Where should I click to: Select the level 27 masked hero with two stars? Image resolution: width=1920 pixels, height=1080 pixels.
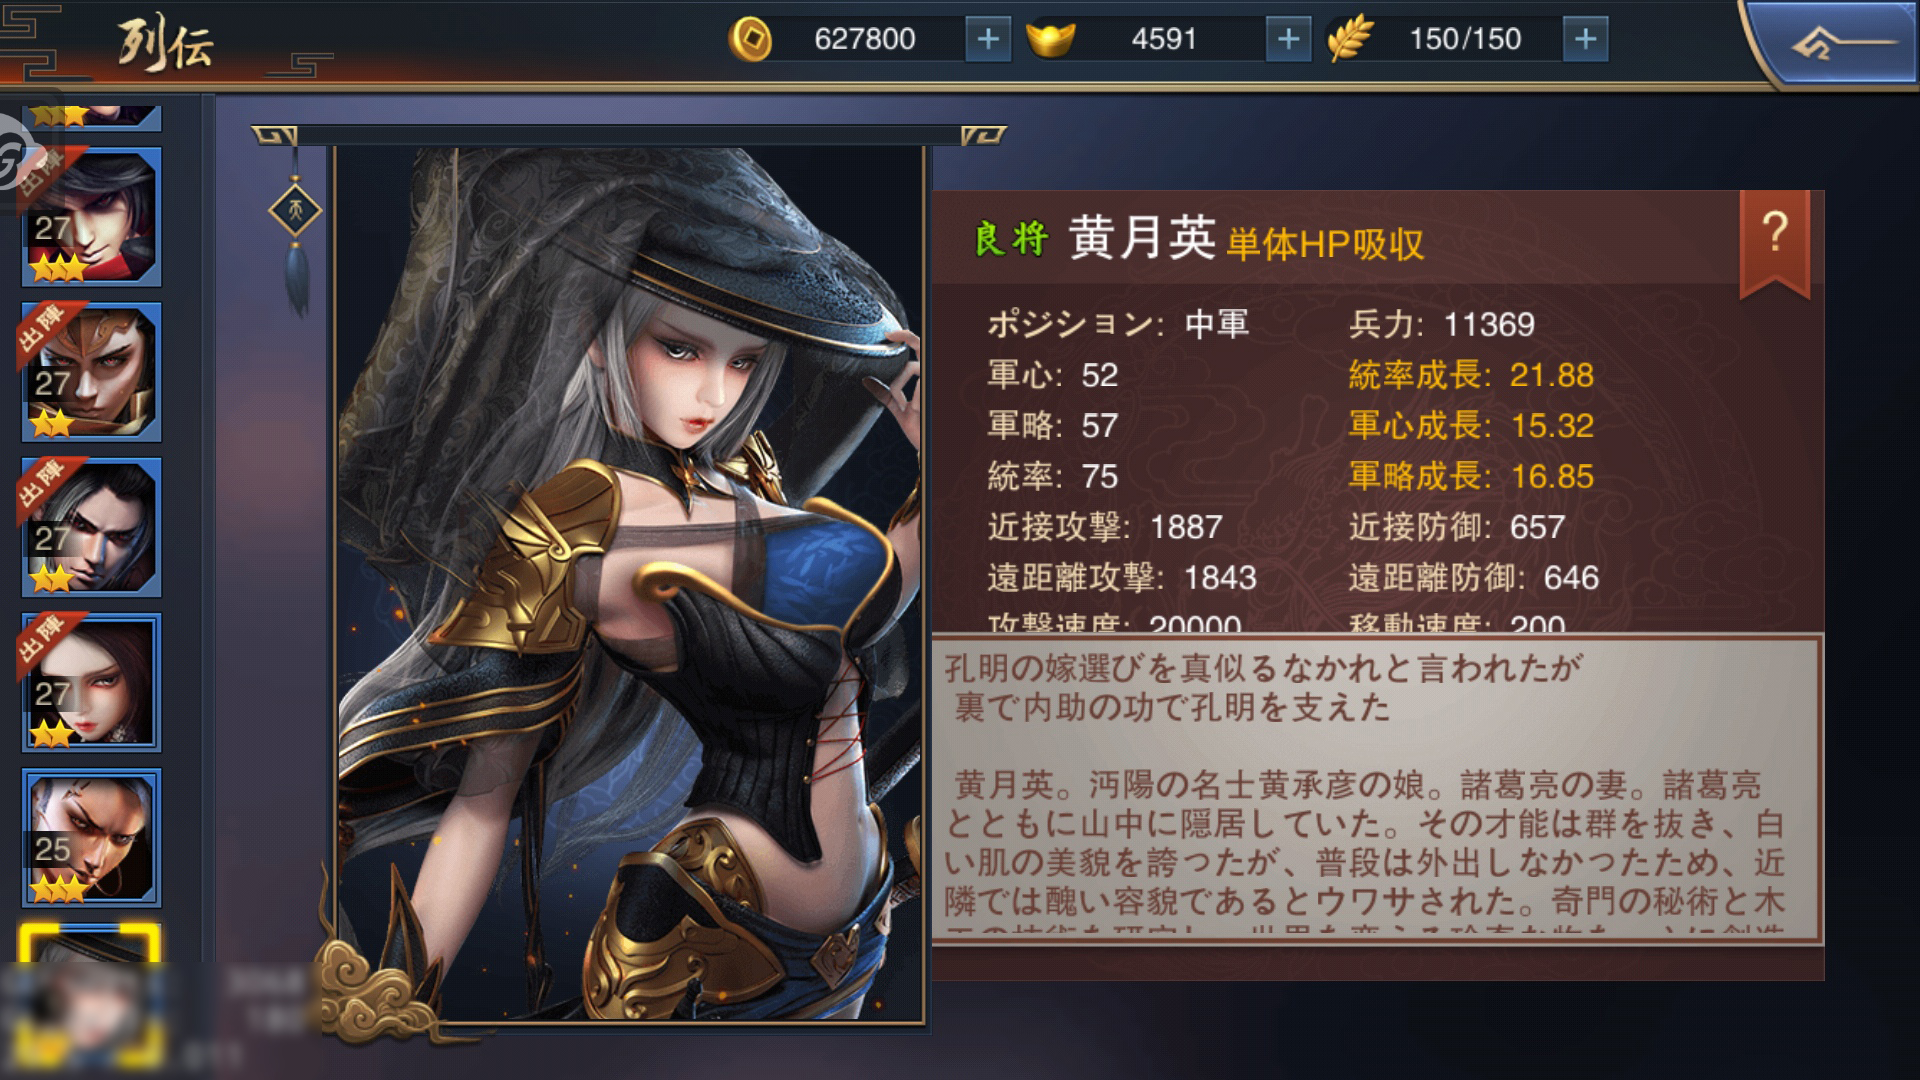91,371
